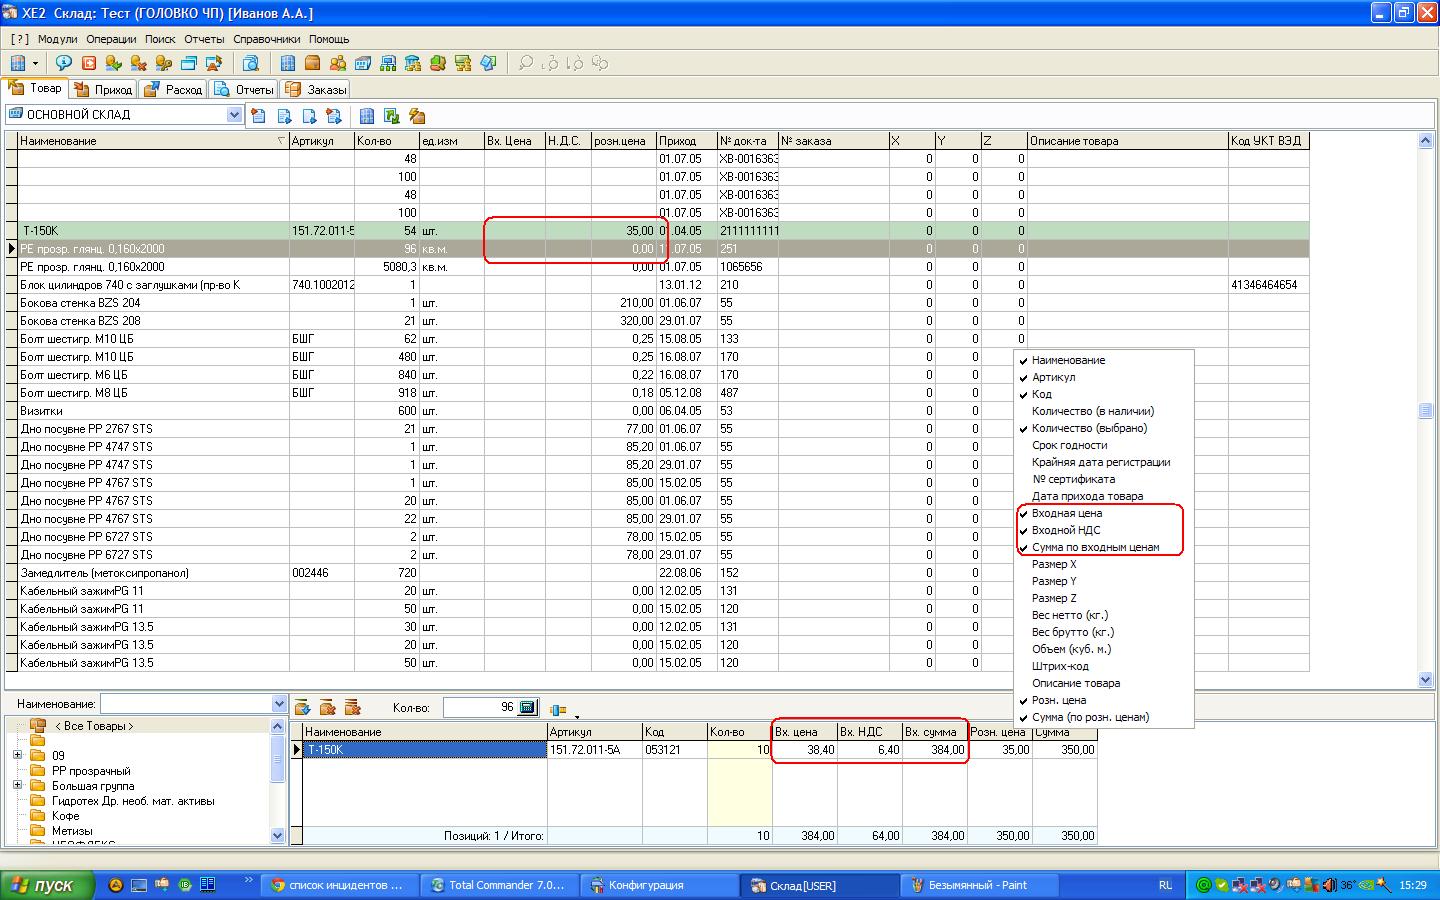Toggle 'Срок годности' column in list

coord(1069,445)
